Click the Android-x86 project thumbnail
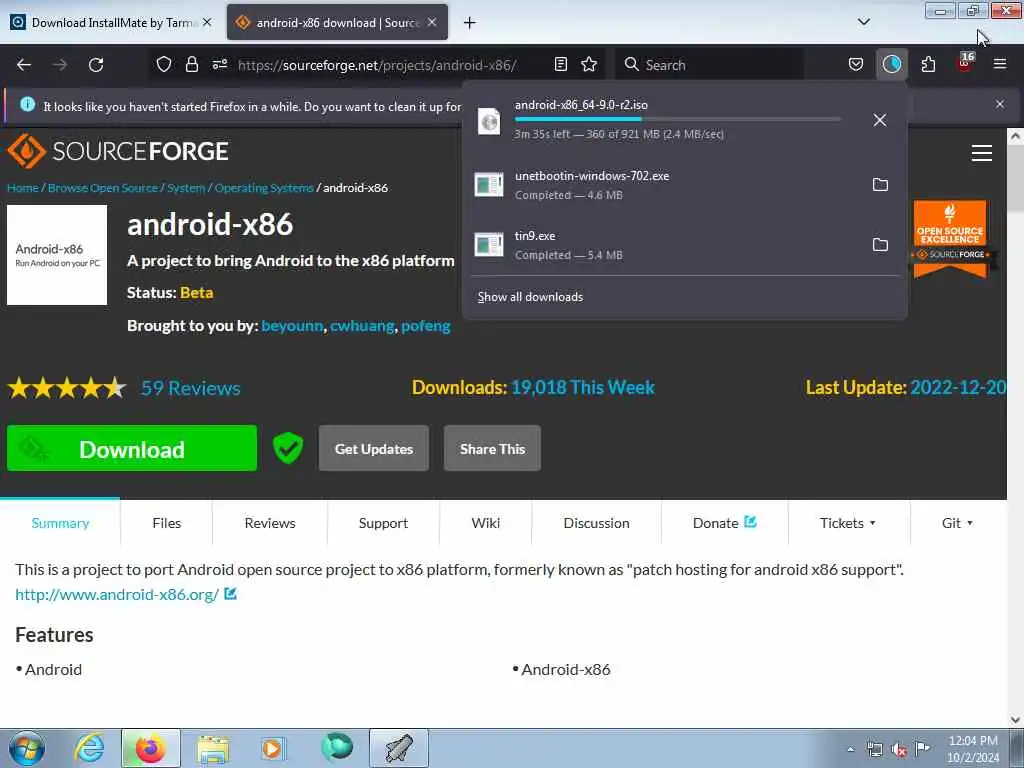 [x=57, y=255]
